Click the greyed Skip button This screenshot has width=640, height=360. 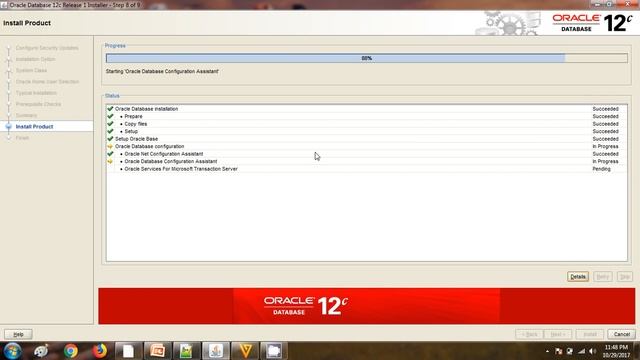[625, 277]
